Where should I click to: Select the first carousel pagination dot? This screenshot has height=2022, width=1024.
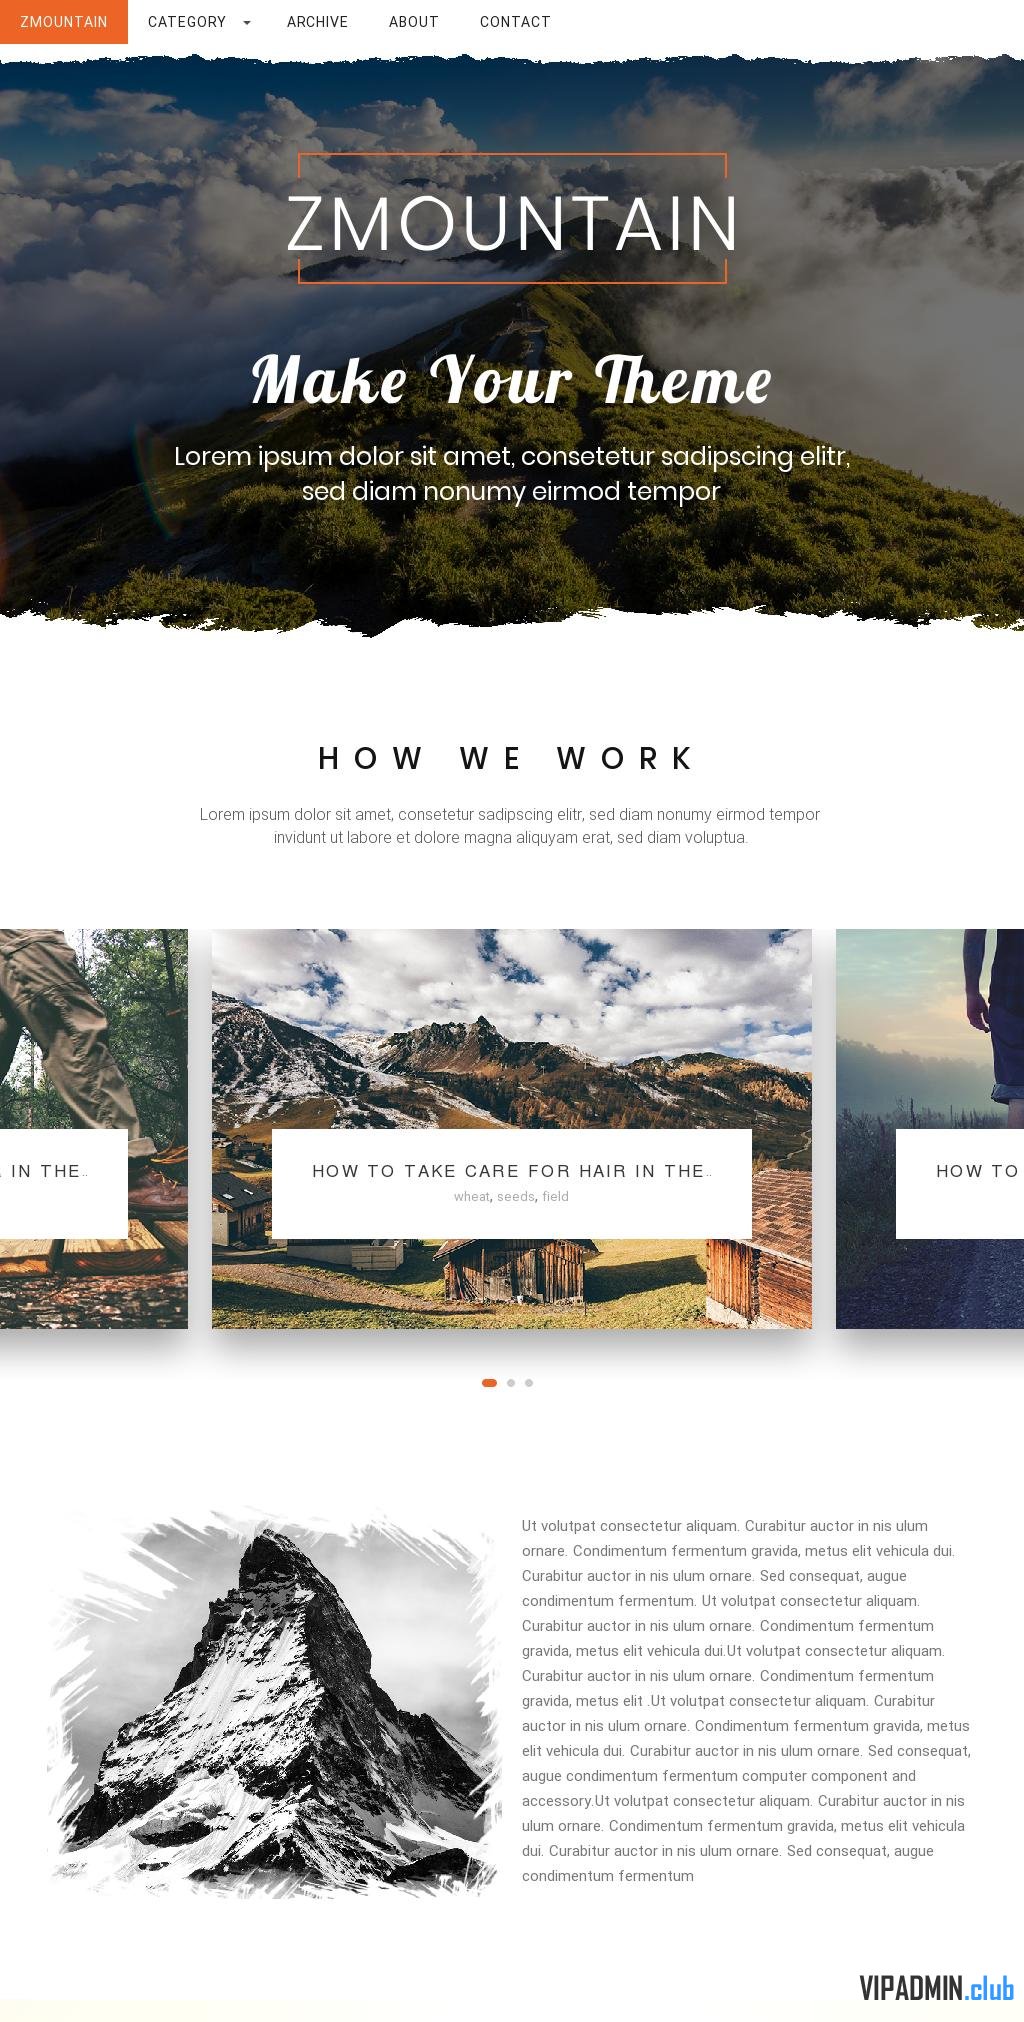pos(489,1383)
